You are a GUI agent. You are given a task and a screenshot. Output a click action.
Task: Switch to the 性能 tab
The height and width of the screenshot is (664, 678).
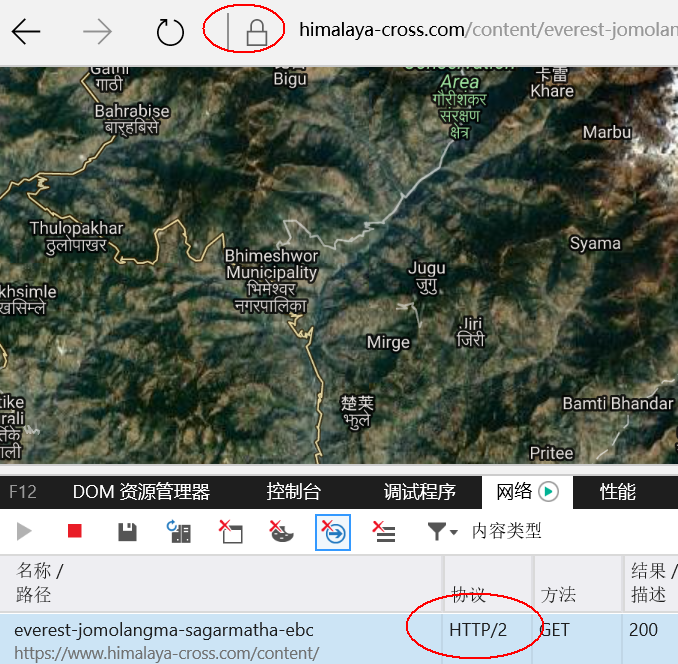[617, 492]
